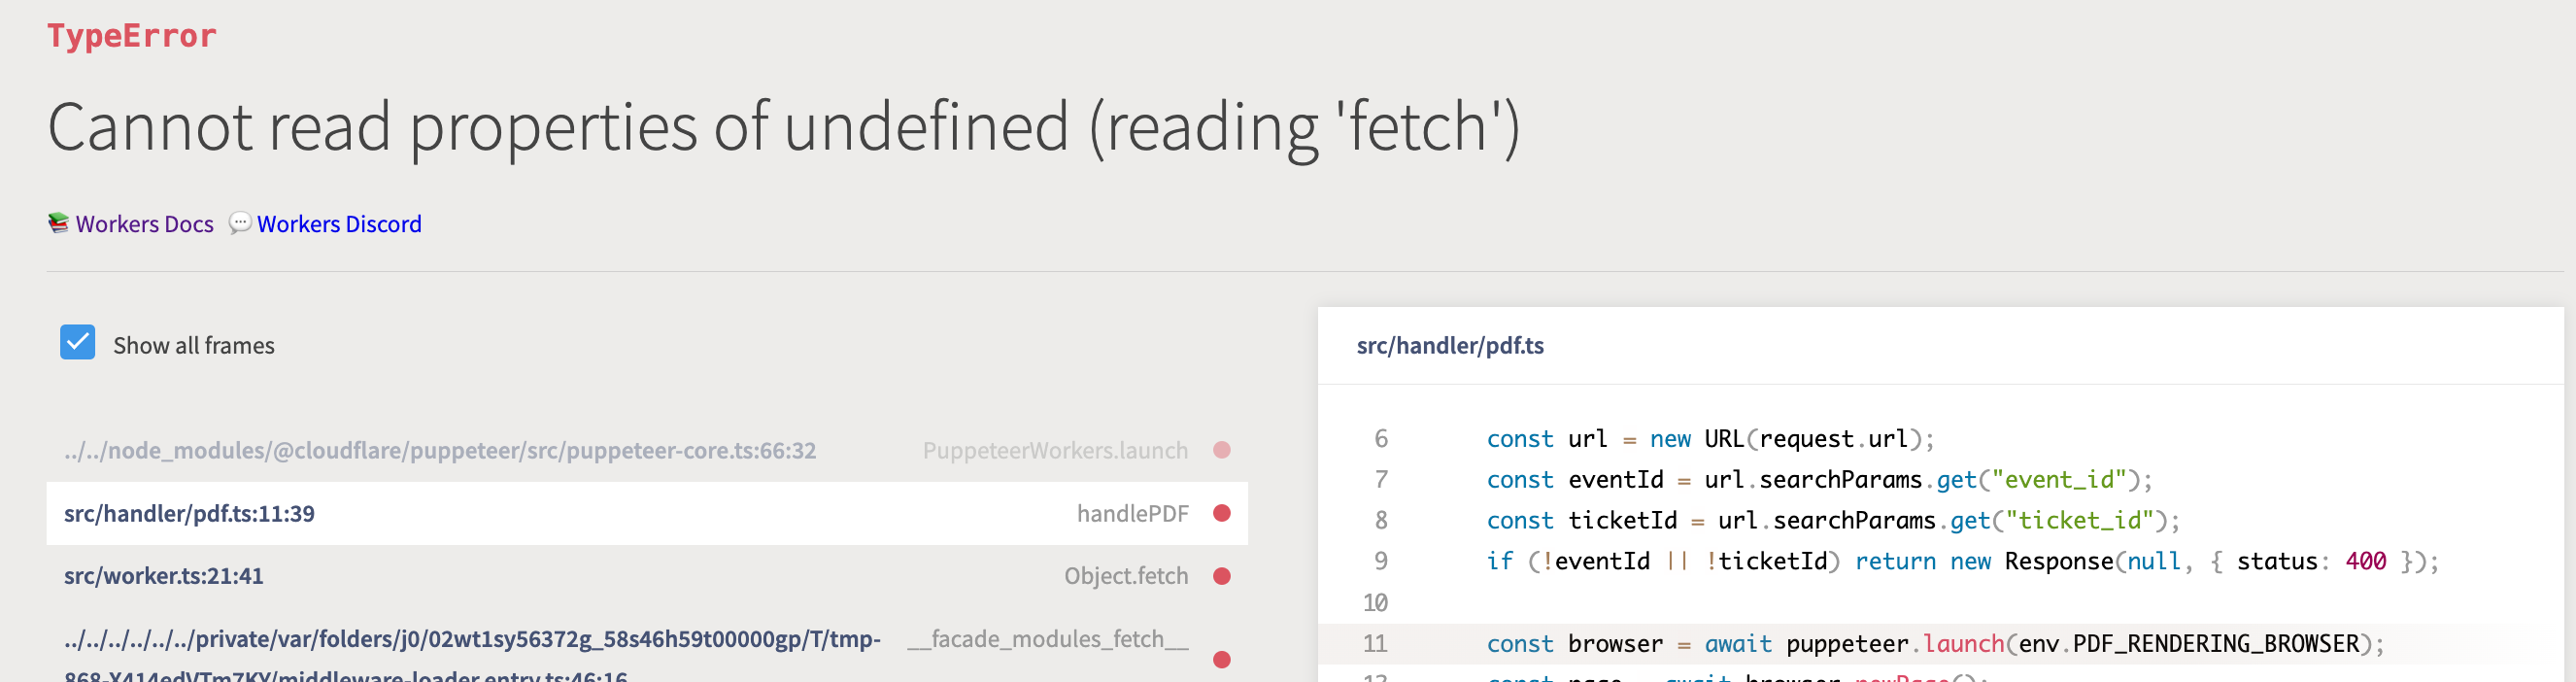2576x682 pixels.
Task: Click the "Show all frames" label text
Action: pyautogui.click(x=193, y=346)
